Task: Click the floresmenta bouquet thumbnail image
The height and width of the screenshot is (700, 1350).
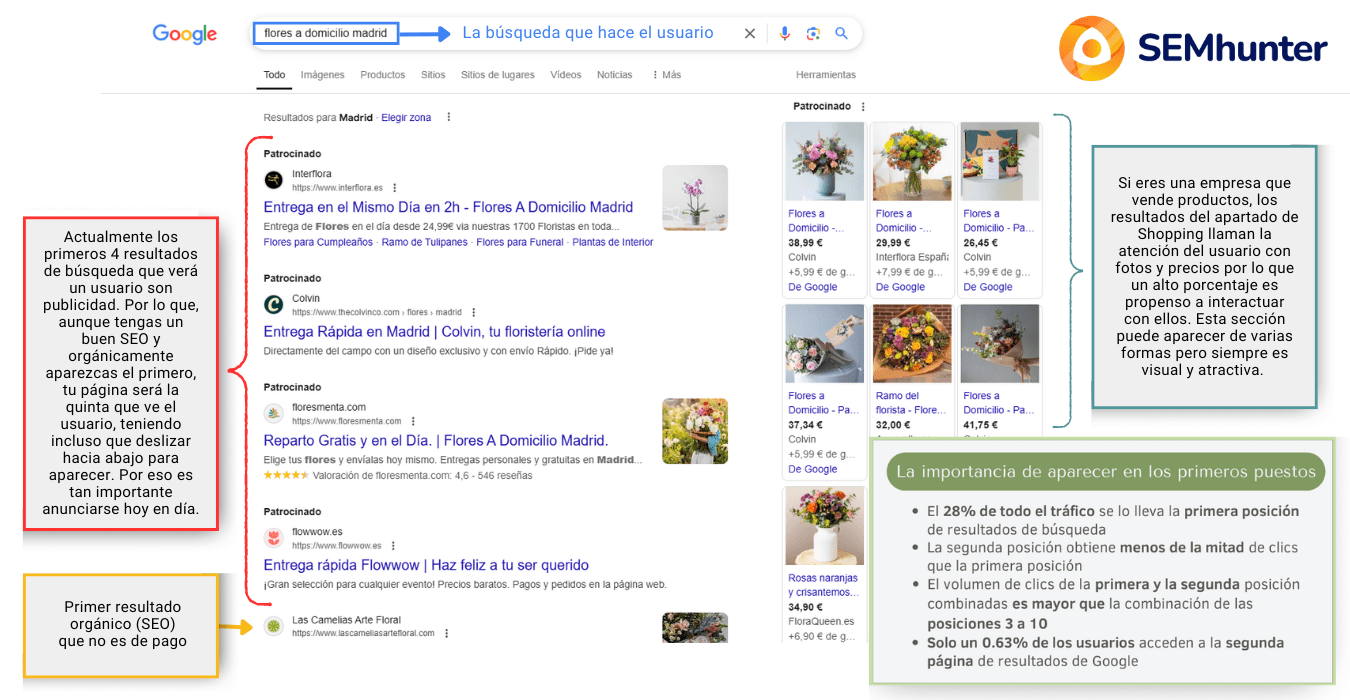Action: 695,431
